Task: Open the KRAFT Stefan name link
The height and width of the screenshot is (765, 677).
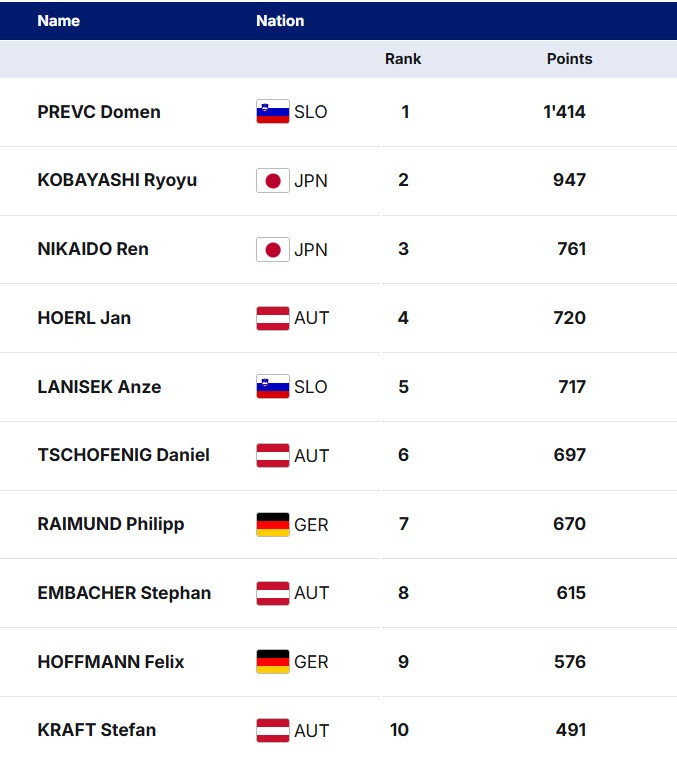Action: [x=97, y=730]
